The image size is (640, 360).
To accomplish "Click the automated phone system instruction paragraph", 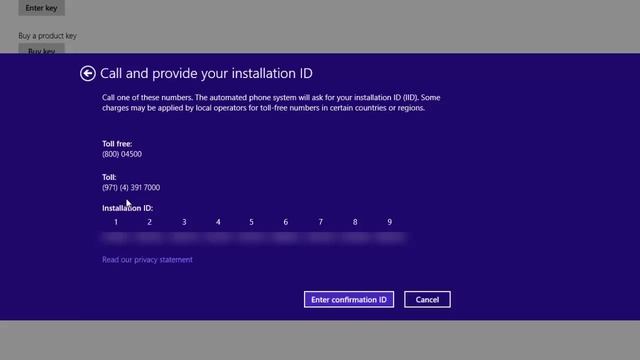I will [271, 103].
